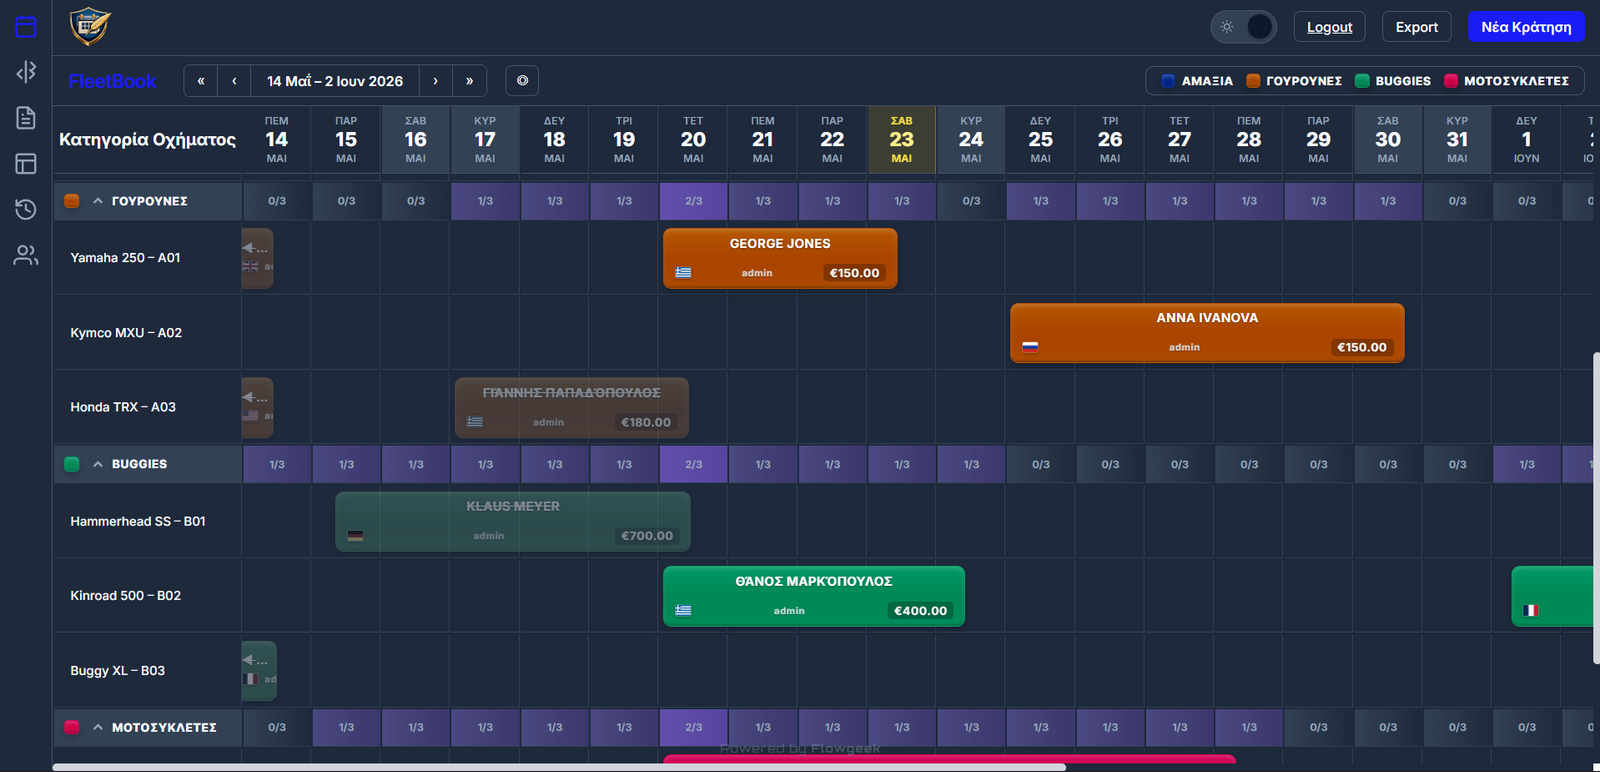
Task: Click green swatch in BUGGIES group row
Action: tap(72, 464)
